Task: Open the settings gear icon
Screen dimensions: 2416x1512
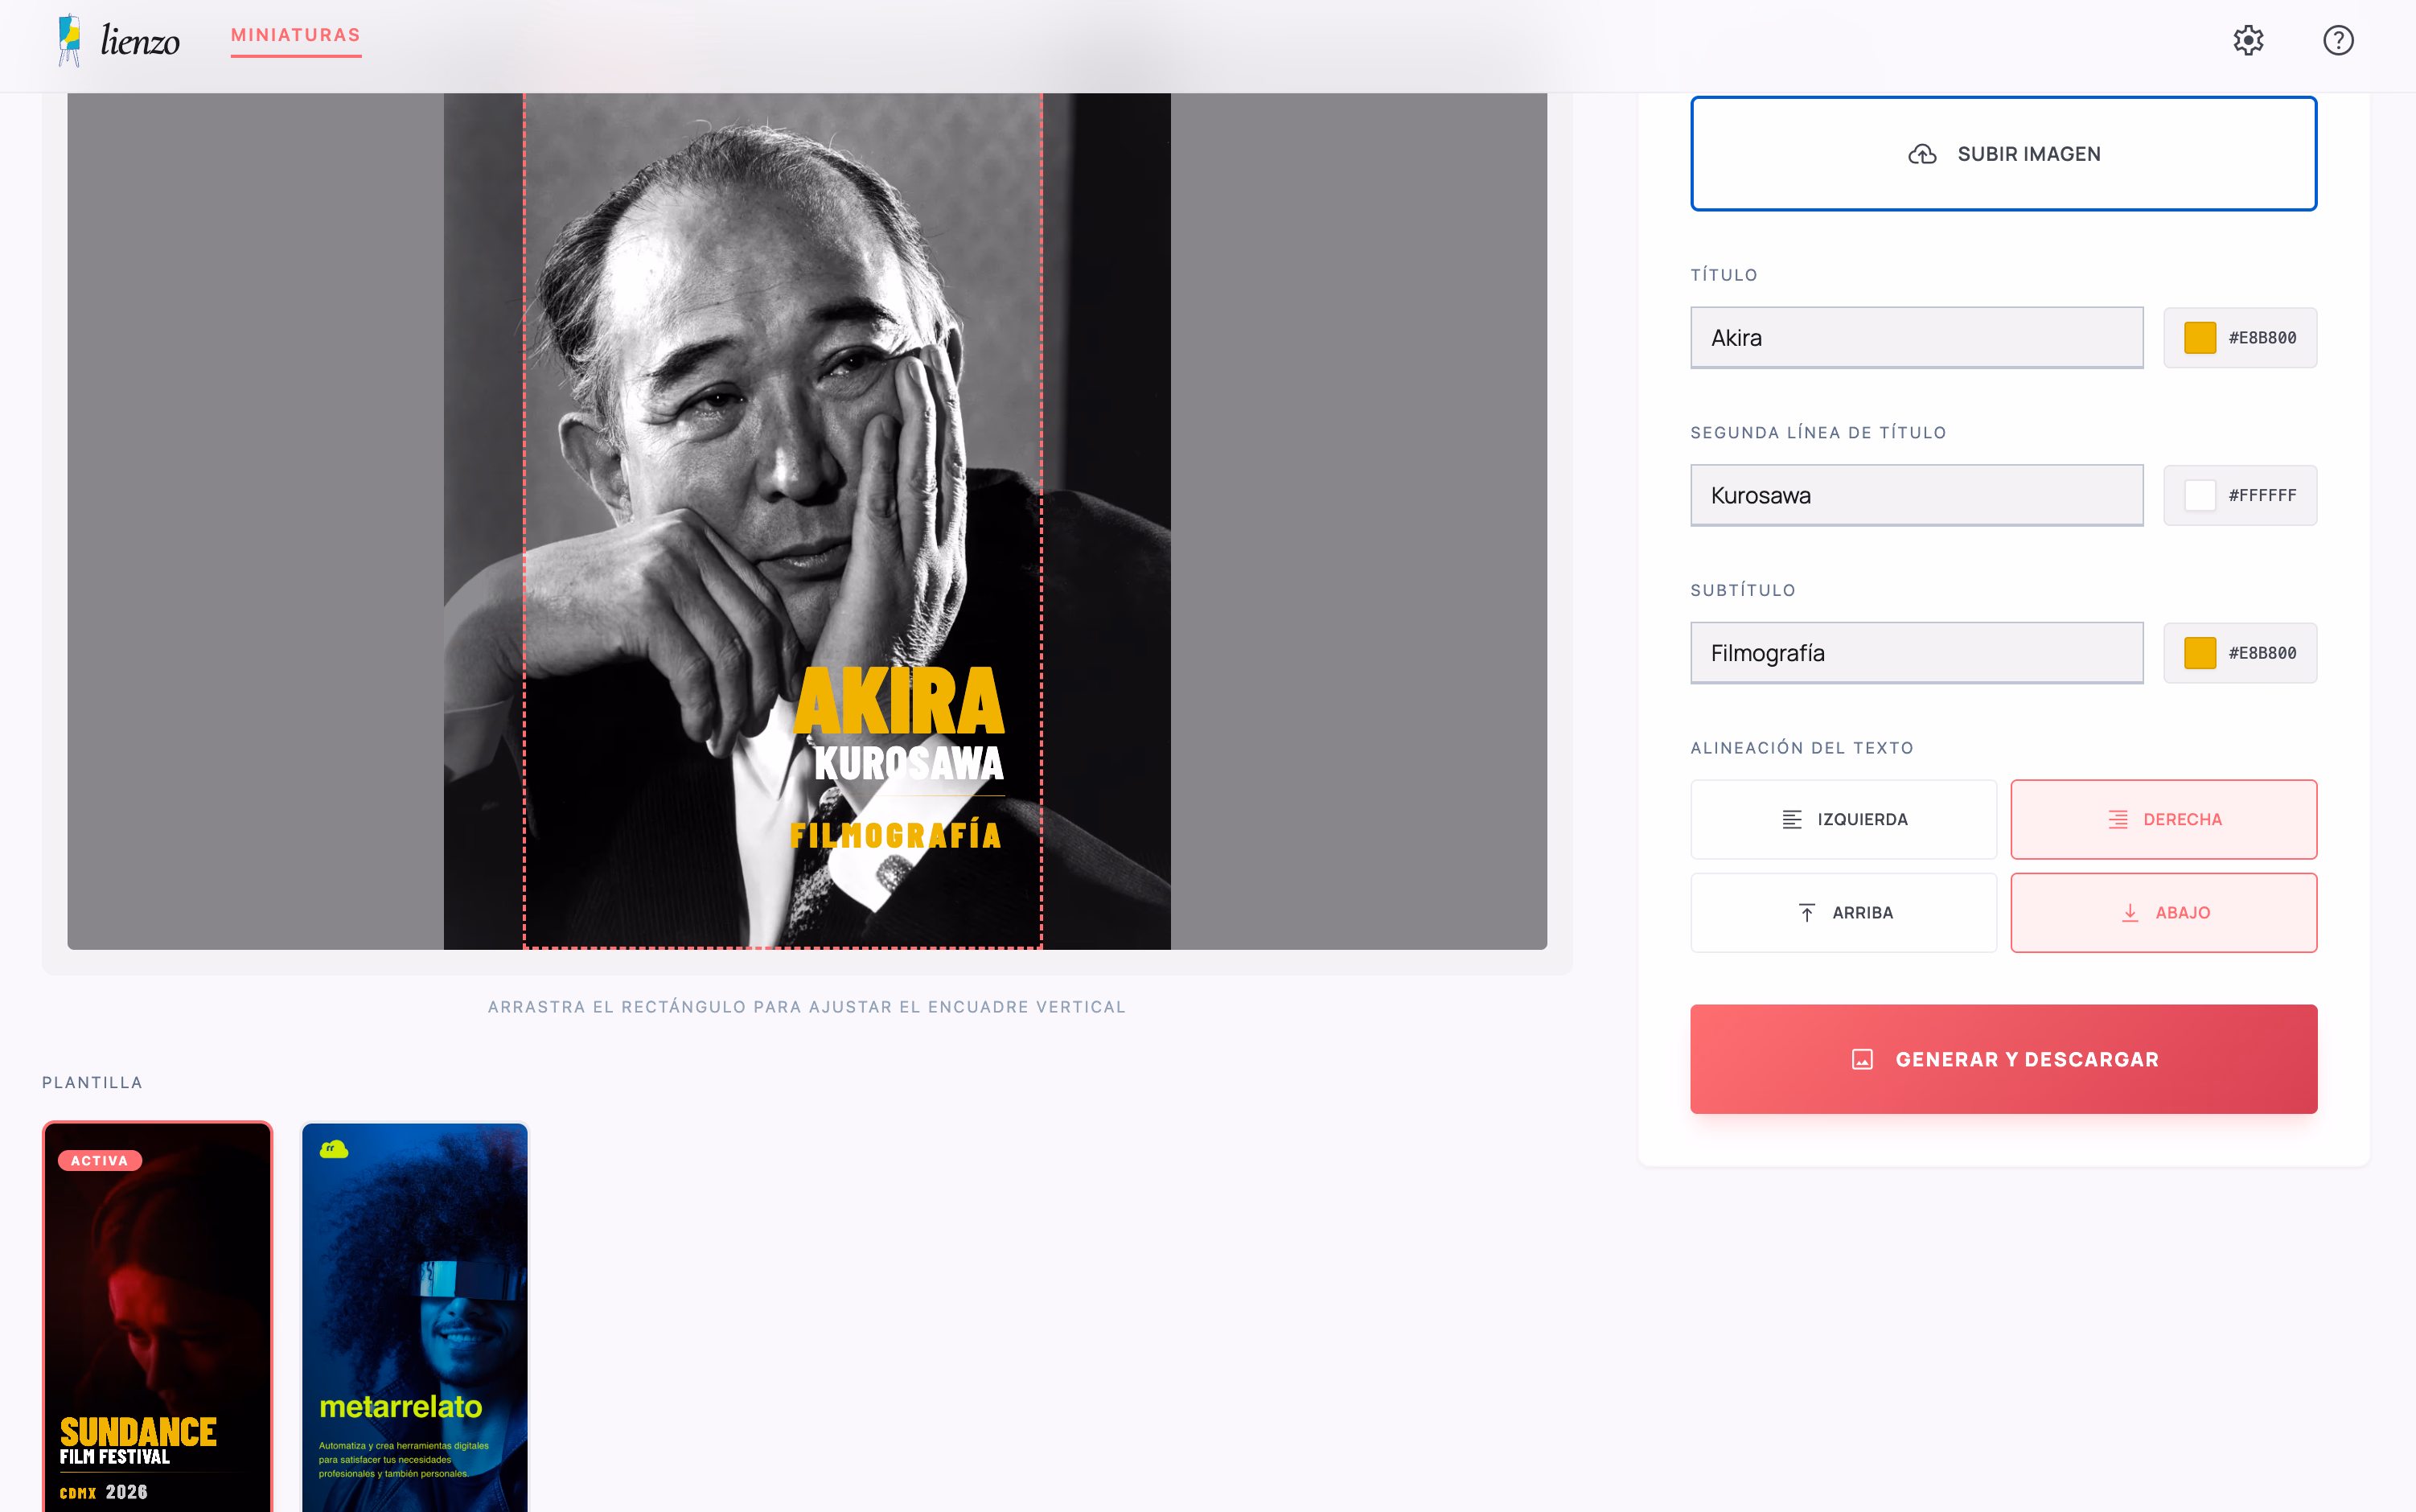Action: tap(2248, 40)
